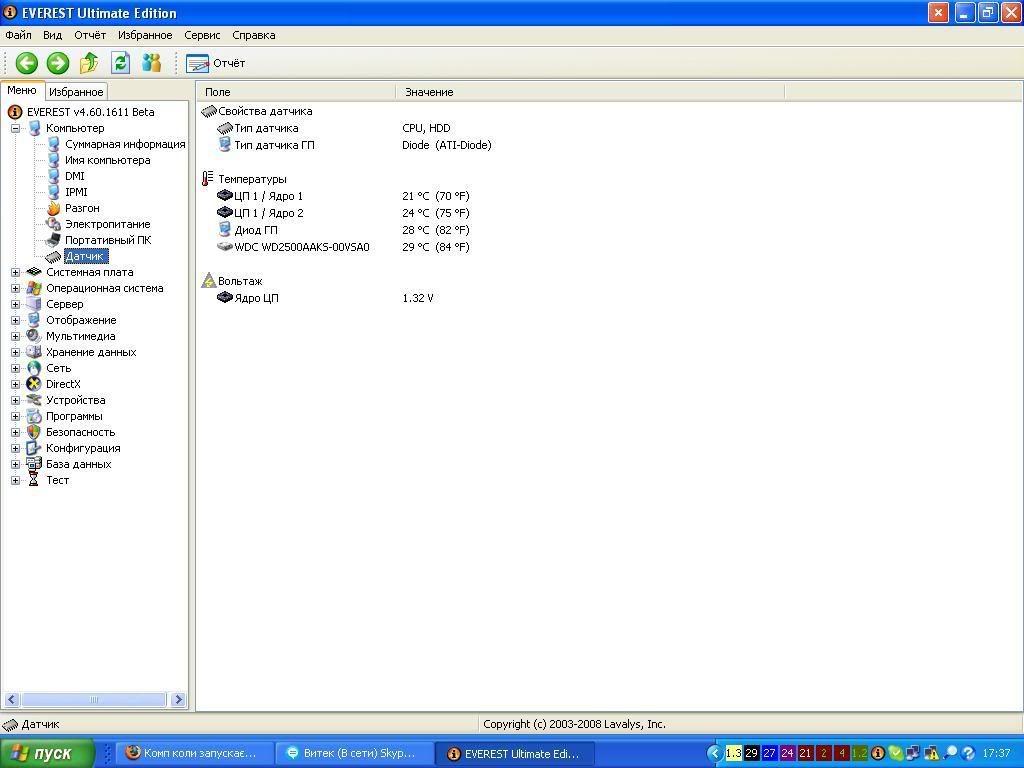Viewport: 1024px width, 768px height.
Task: Expand the Тест node
Action: coord(15,480)
